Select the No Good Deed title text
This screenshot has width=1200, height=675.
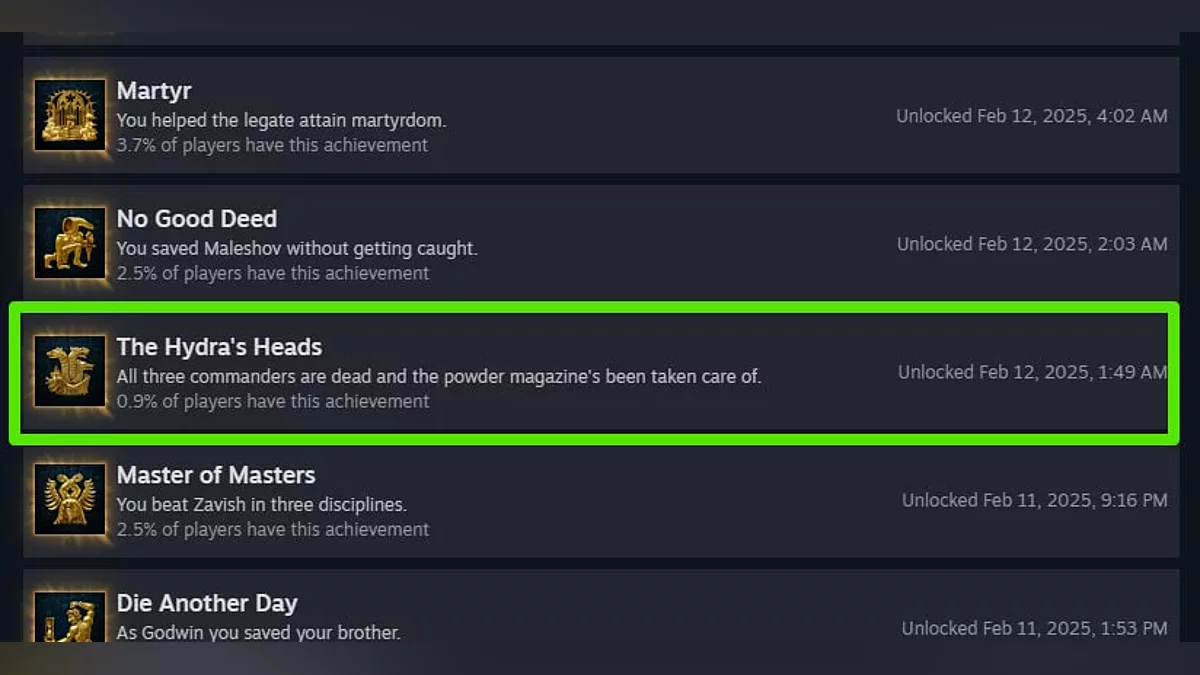(x=197, y=219)
